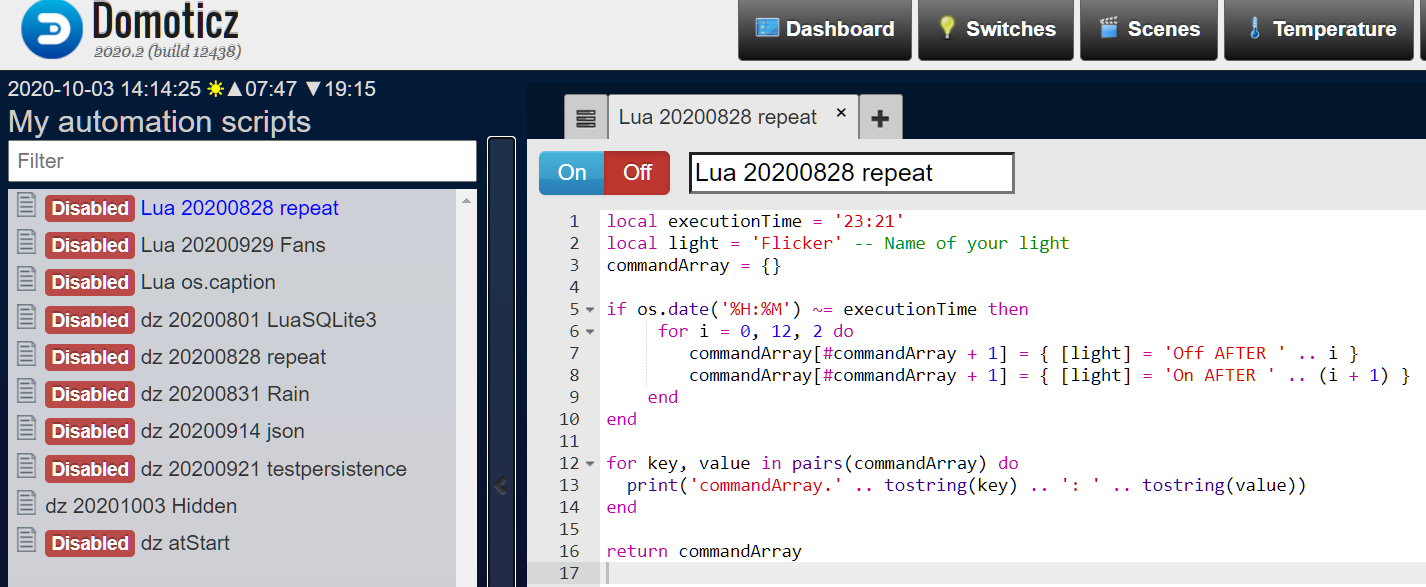Image resolution: width=1426 pixels, height=587 pixels.
Task: Click Disabled badge on dz atStart
Action: [90, 543]
